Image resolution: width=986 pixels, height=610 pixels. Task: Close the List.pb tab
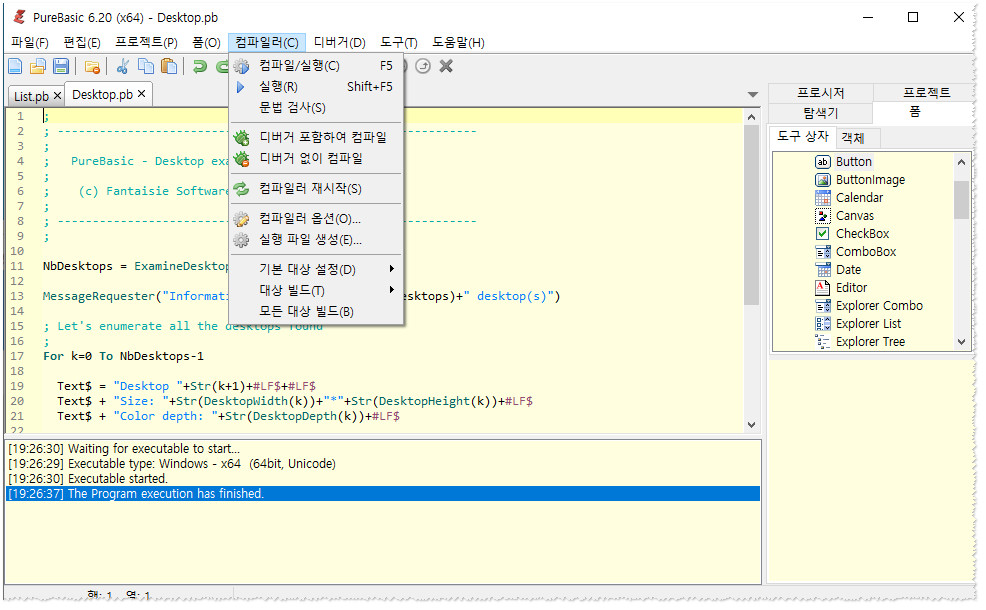tap(57, 96)
